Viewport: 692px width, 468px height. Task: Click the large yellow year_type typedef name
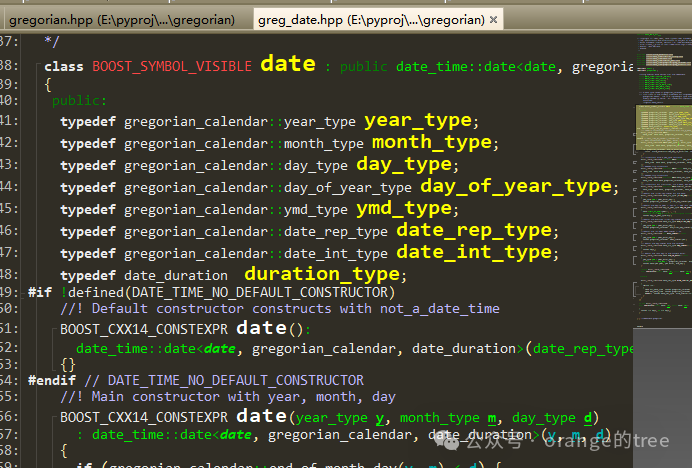[418, 121]
